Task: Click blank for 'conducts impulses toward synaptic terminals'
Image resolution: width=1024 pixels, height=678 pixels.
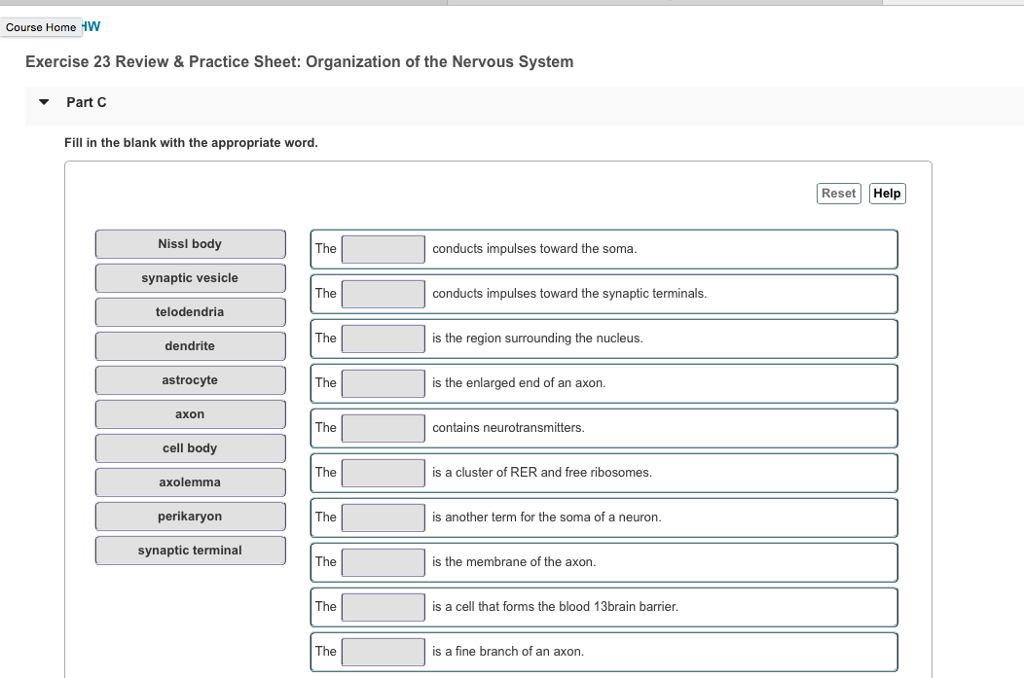Action: click(384, 294)
